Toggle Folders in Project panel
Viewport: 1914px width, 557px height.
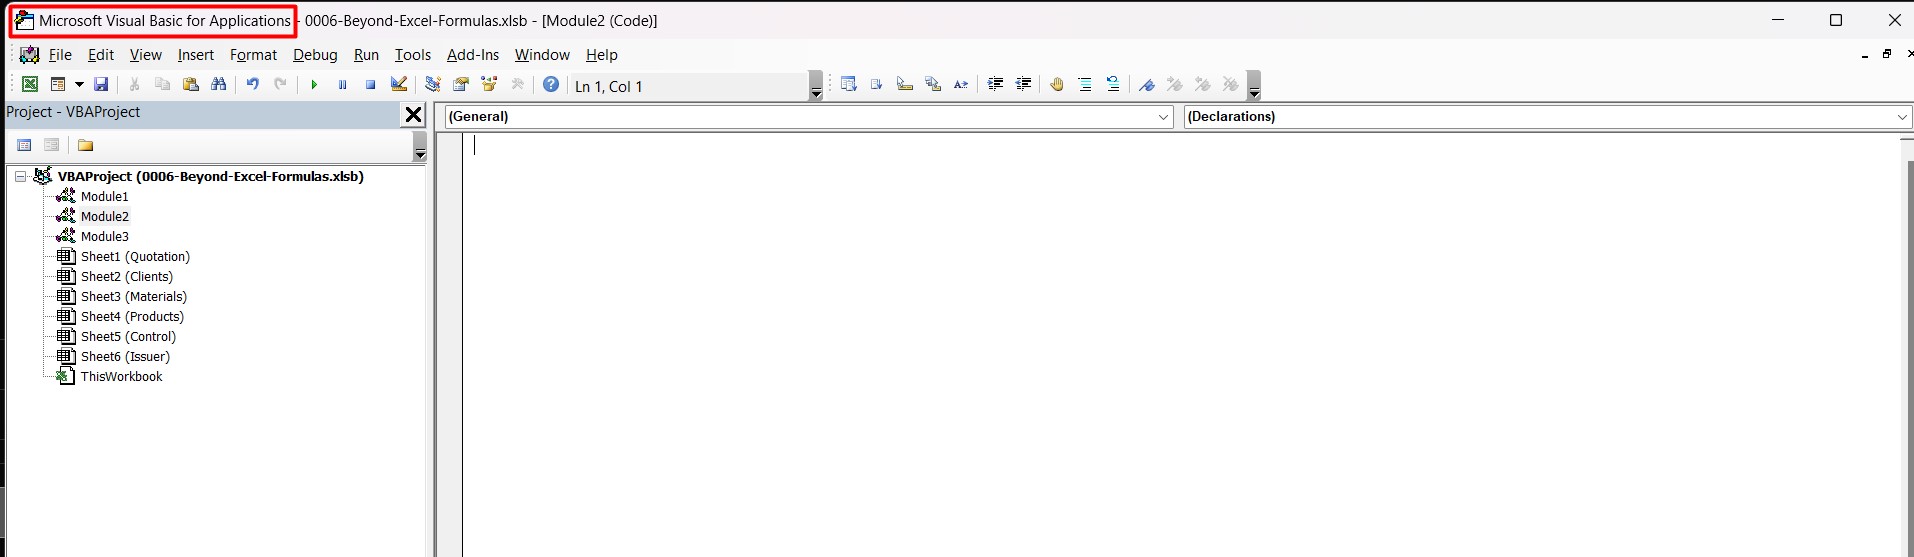coord(86,145)
